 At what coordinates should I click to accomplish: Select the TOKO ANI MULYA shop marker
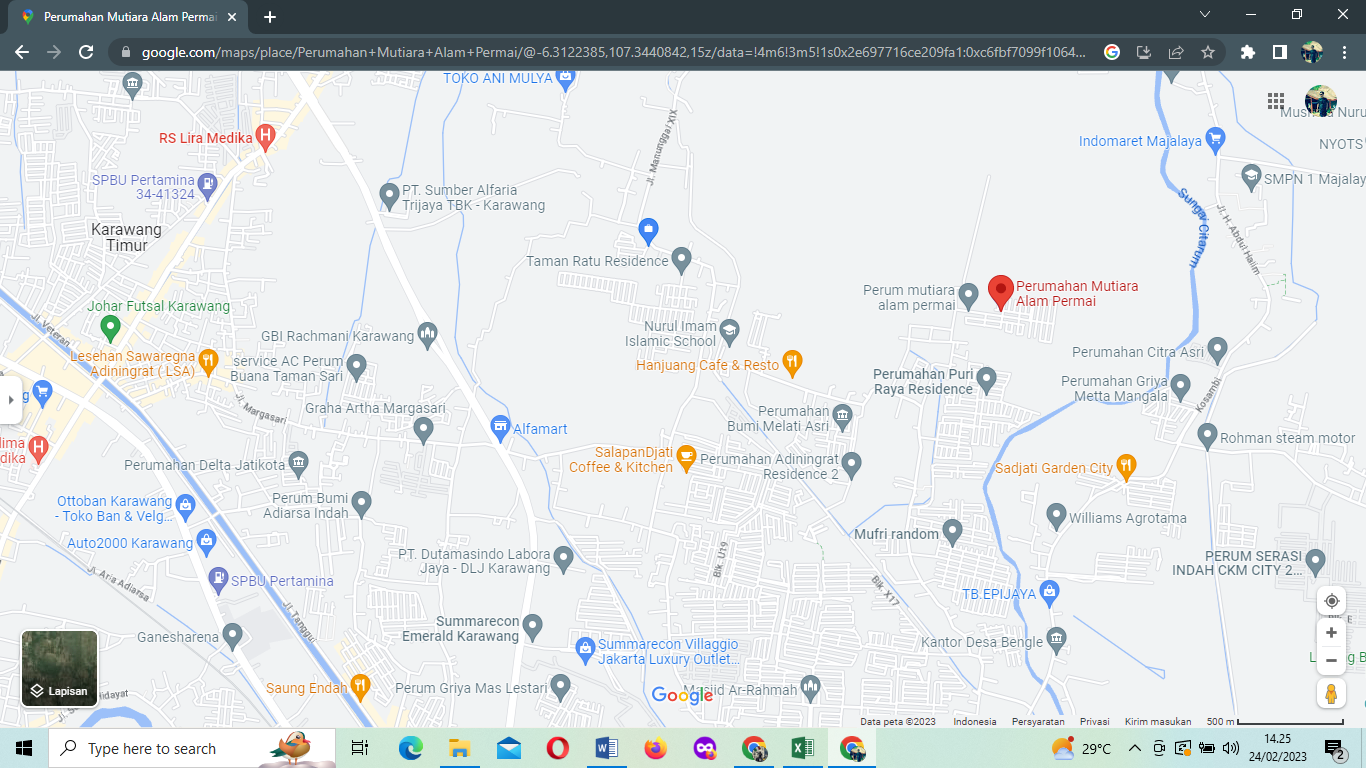[567, 80]
